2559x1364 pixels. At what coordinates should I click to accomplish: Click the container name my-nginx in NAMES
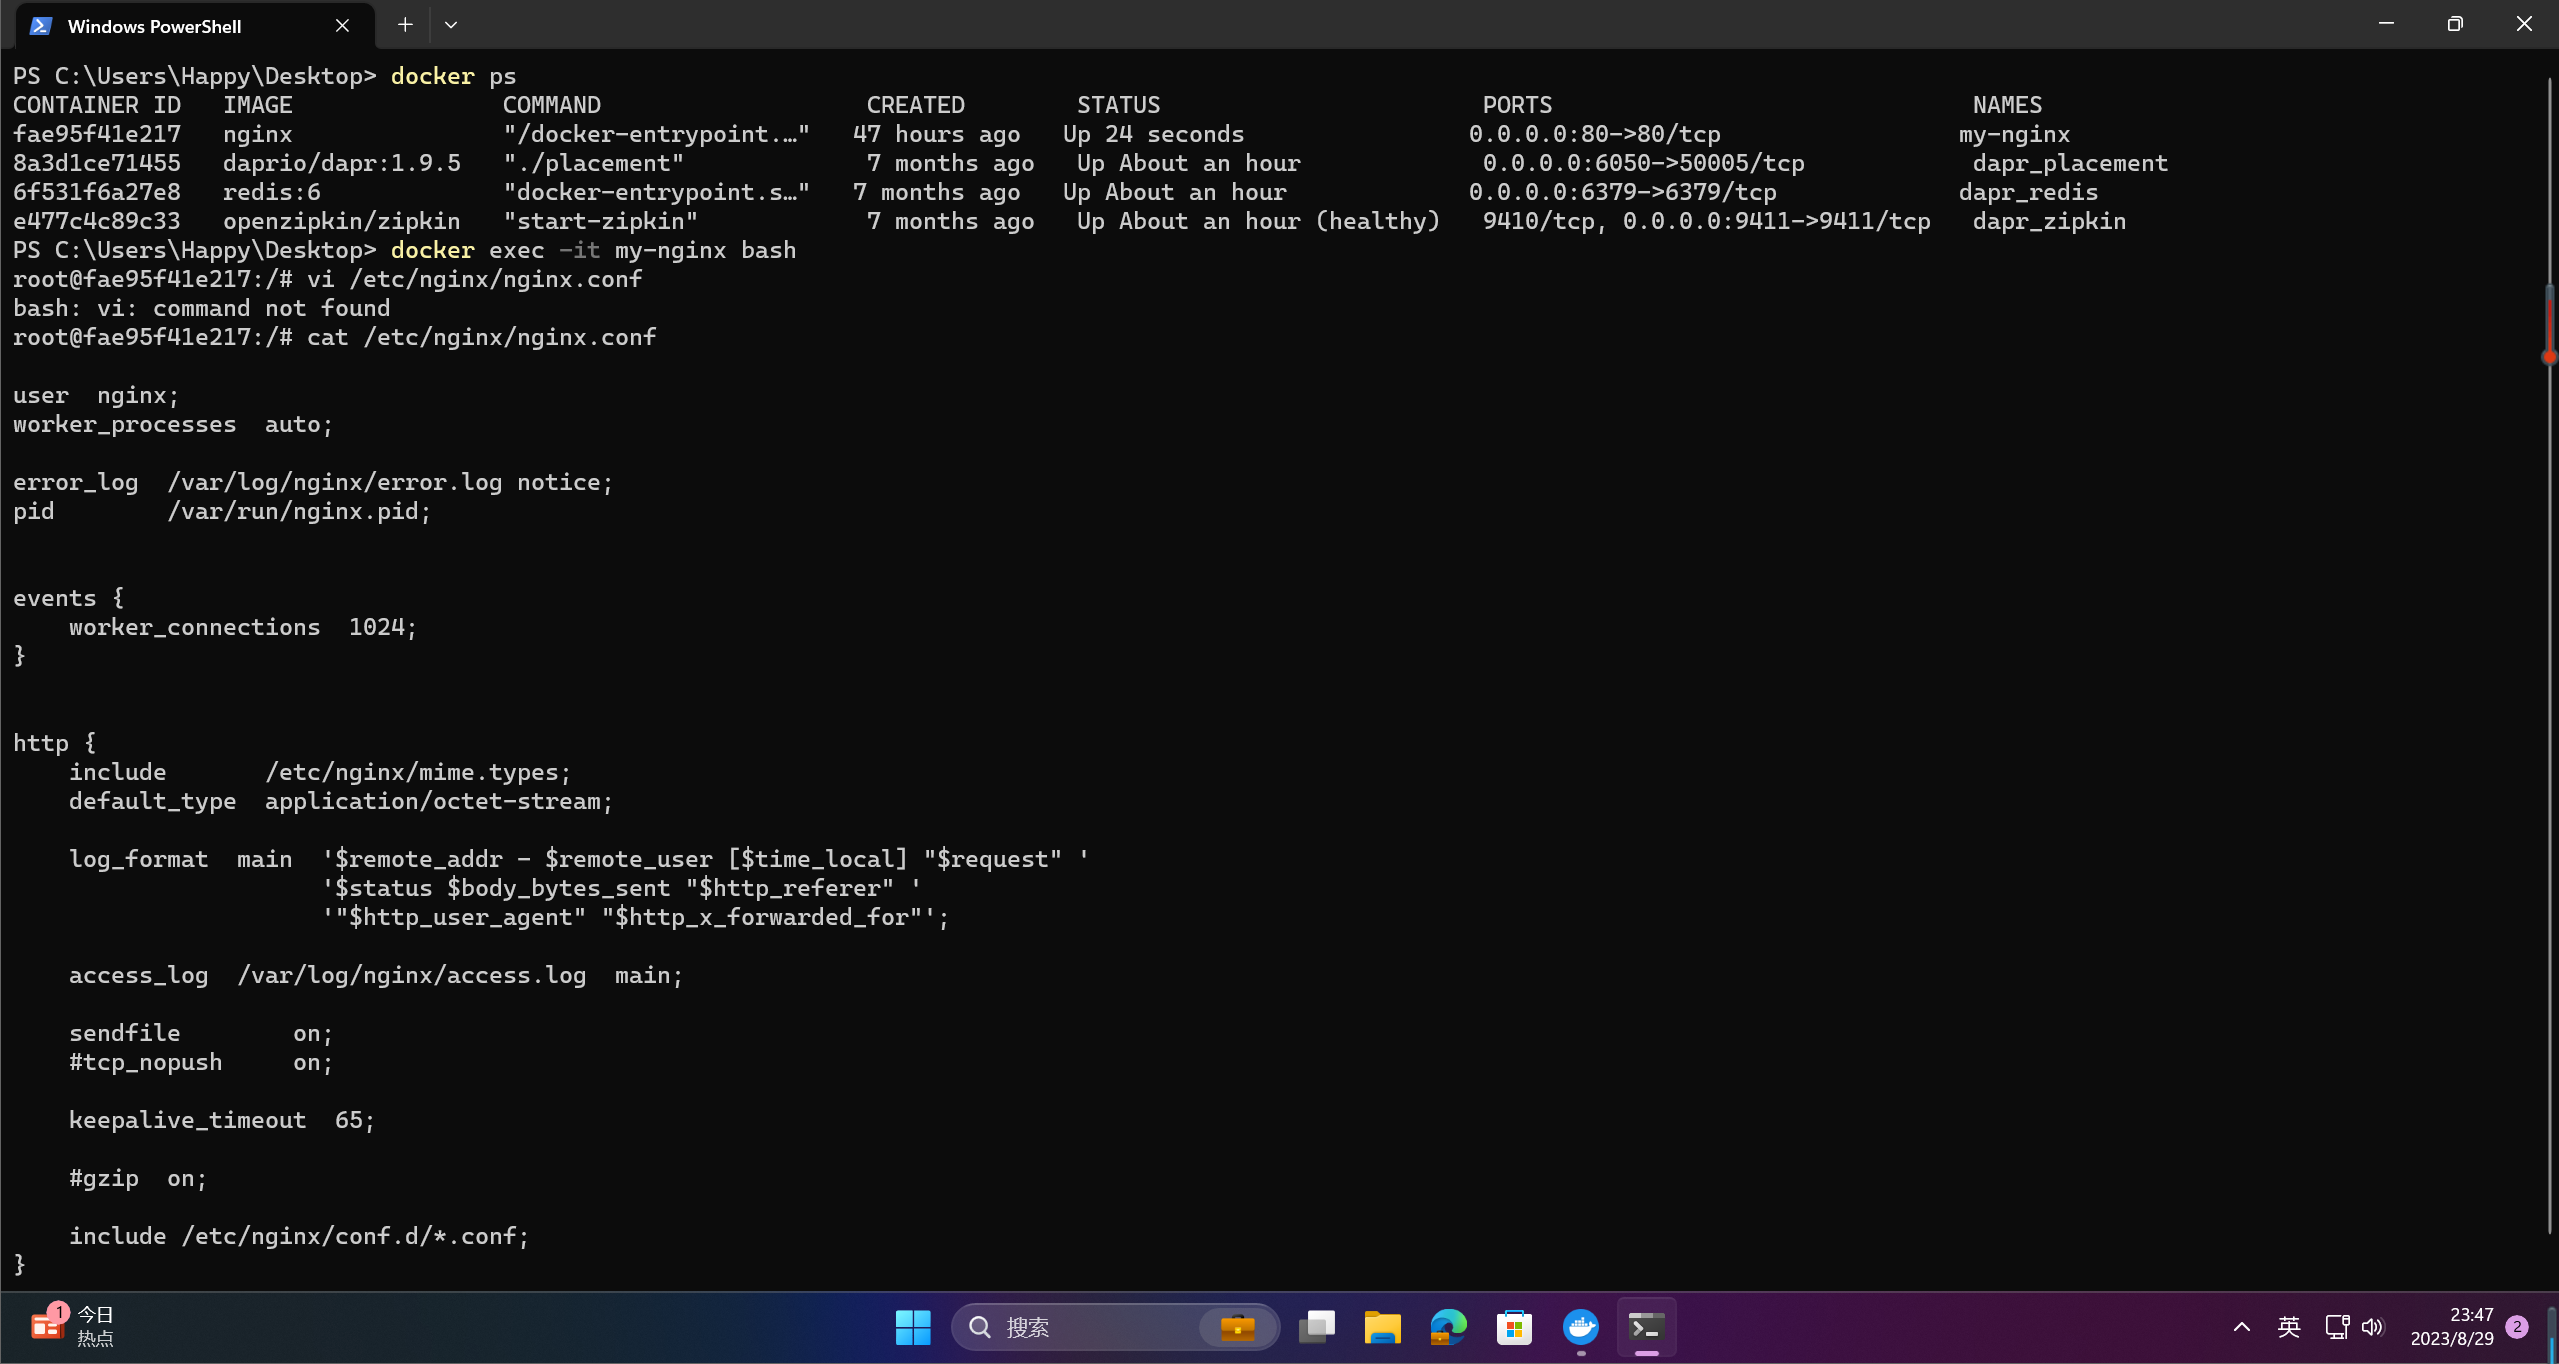click(2014, 134)
